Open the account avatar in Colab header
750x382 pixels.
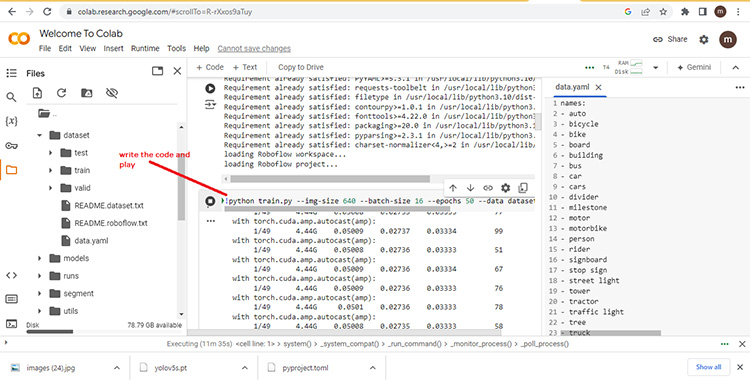728,40
